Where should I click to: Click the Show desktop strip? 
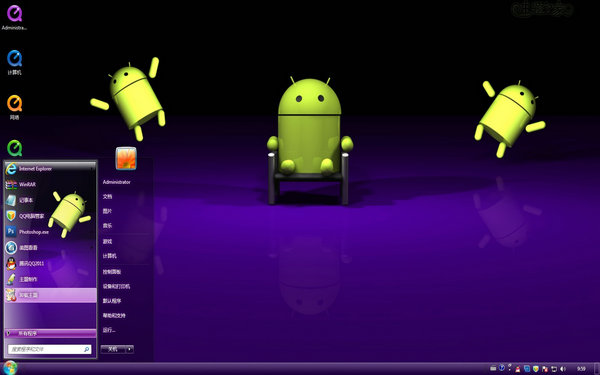tap(597, 369)
